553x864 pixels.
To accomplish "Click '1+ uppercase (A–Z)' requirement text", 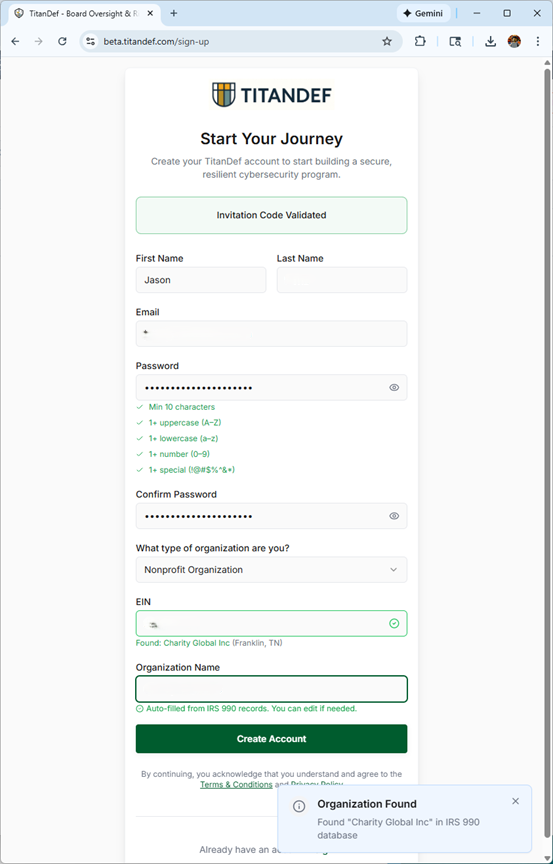I will coord(185,423).
